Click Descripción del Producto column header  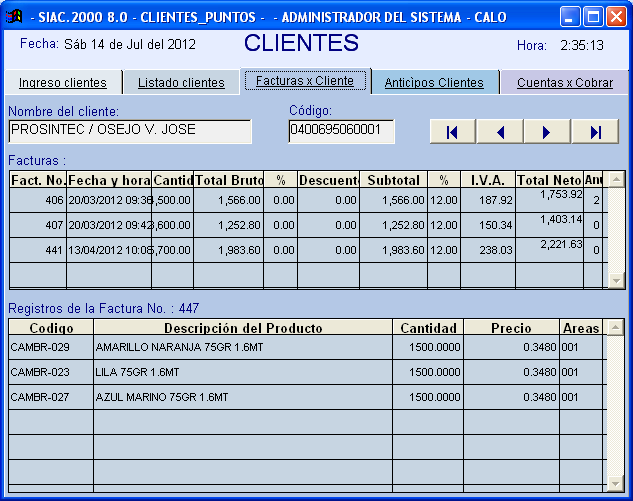pyautogui.click(x=243, y=328)
